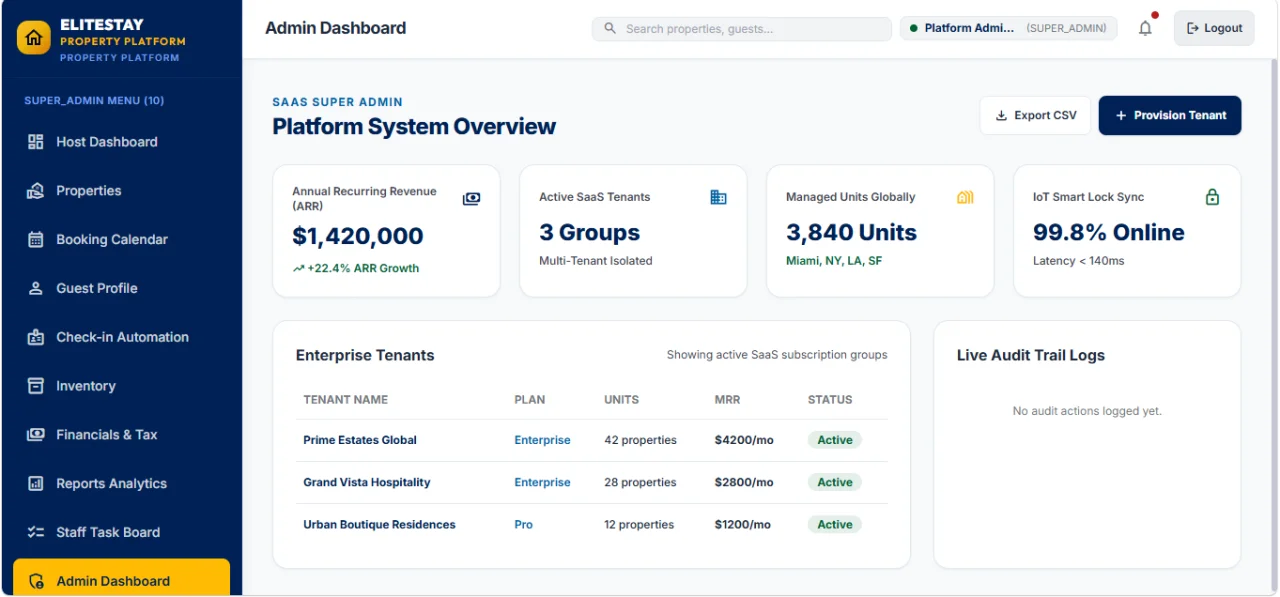Click Urban Boutique Residences tenant name

click(x=379, y=524)
